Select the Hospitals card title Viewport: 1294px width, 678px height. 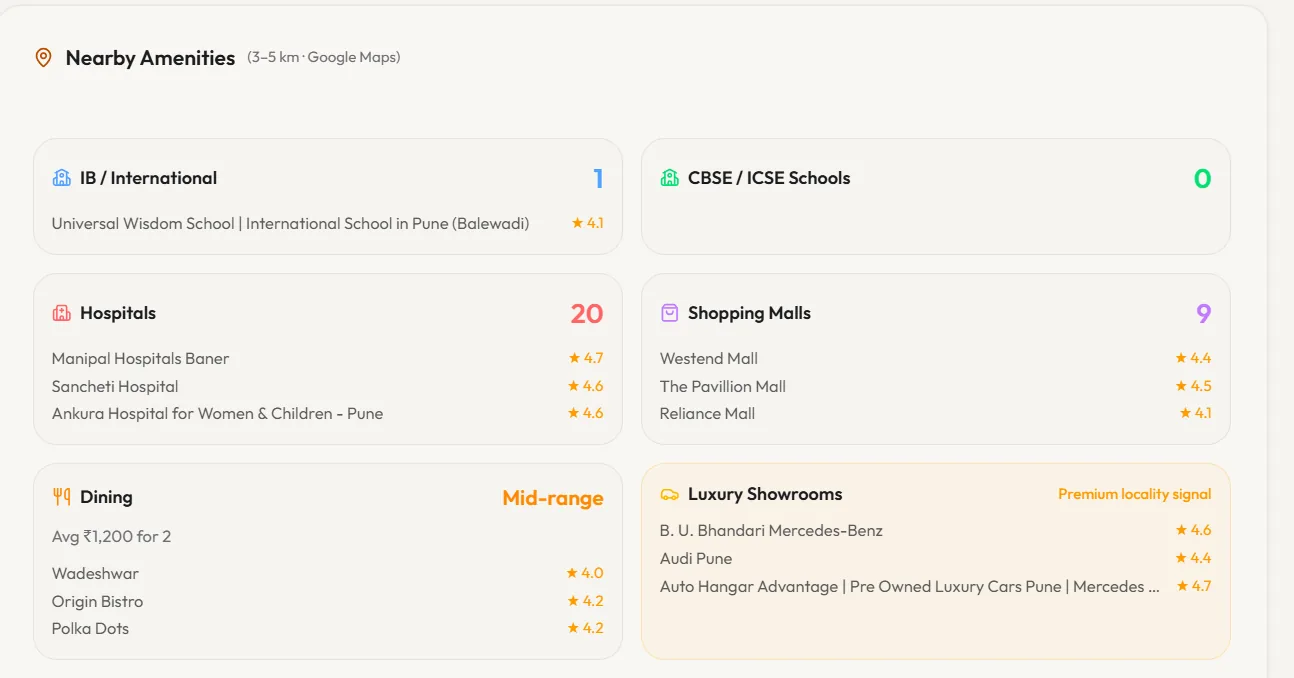tap(118, 313)
